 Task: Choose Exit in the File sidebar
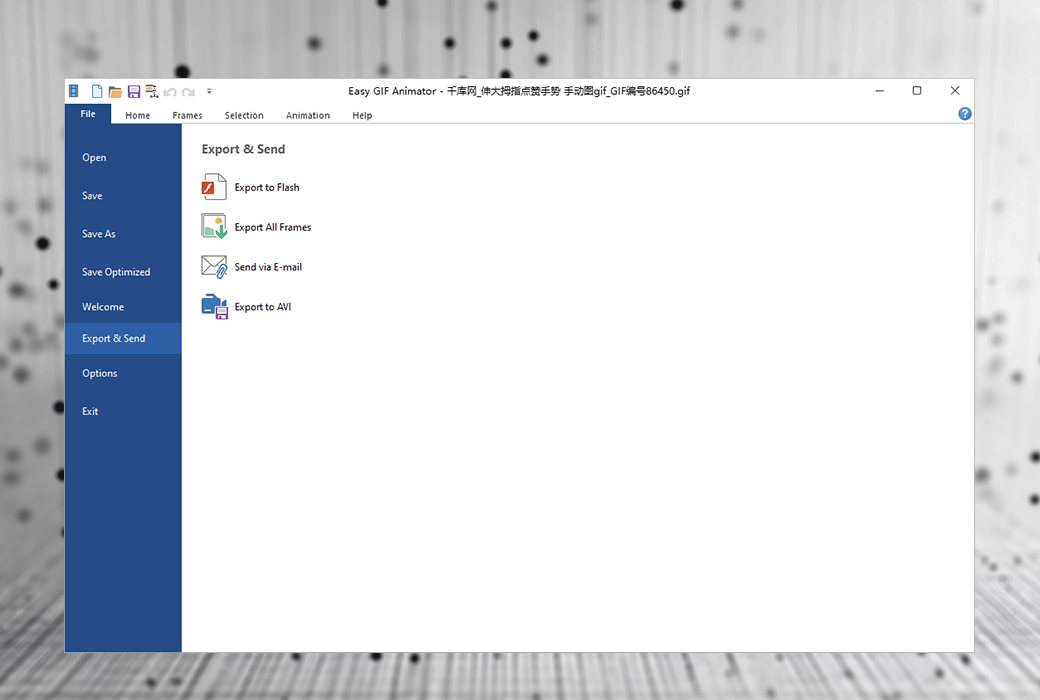(123, 411)
